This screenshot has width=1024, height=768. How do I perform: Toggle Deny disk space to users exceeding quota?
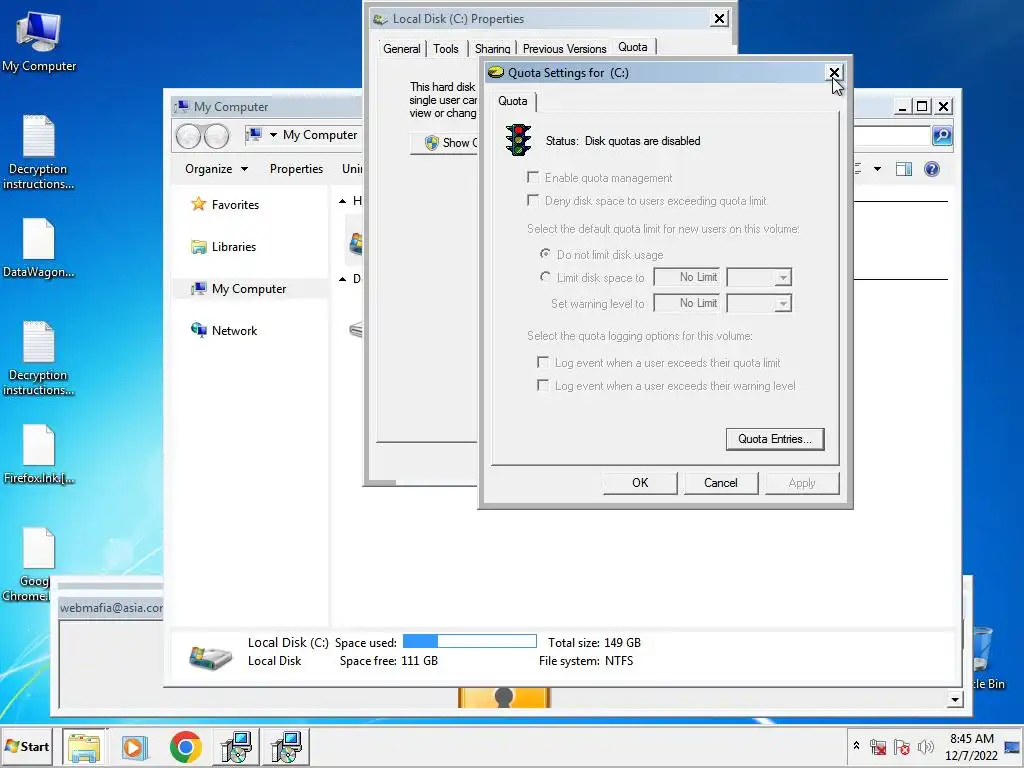point(533,200)
